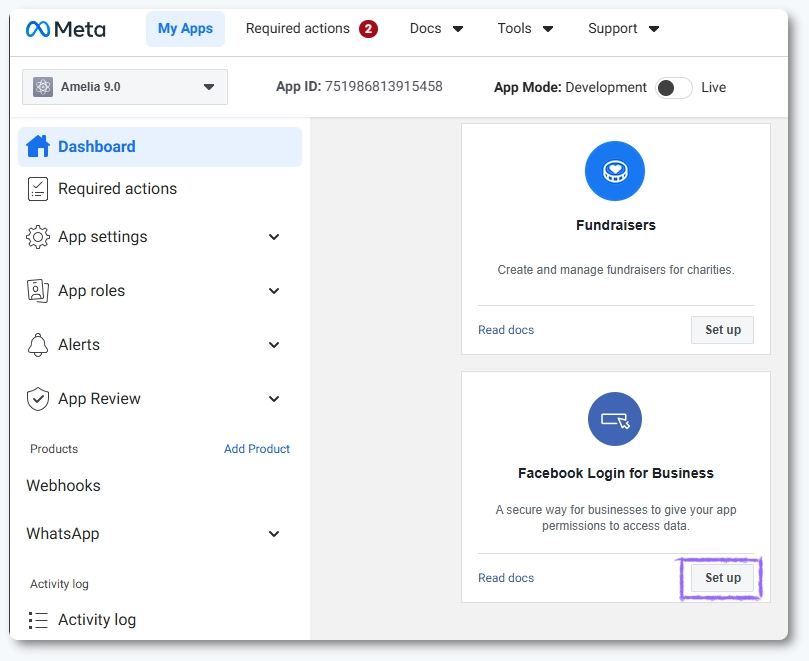Click the App Review shield icon
Screen dimensions: 809x661
[37, 399]
